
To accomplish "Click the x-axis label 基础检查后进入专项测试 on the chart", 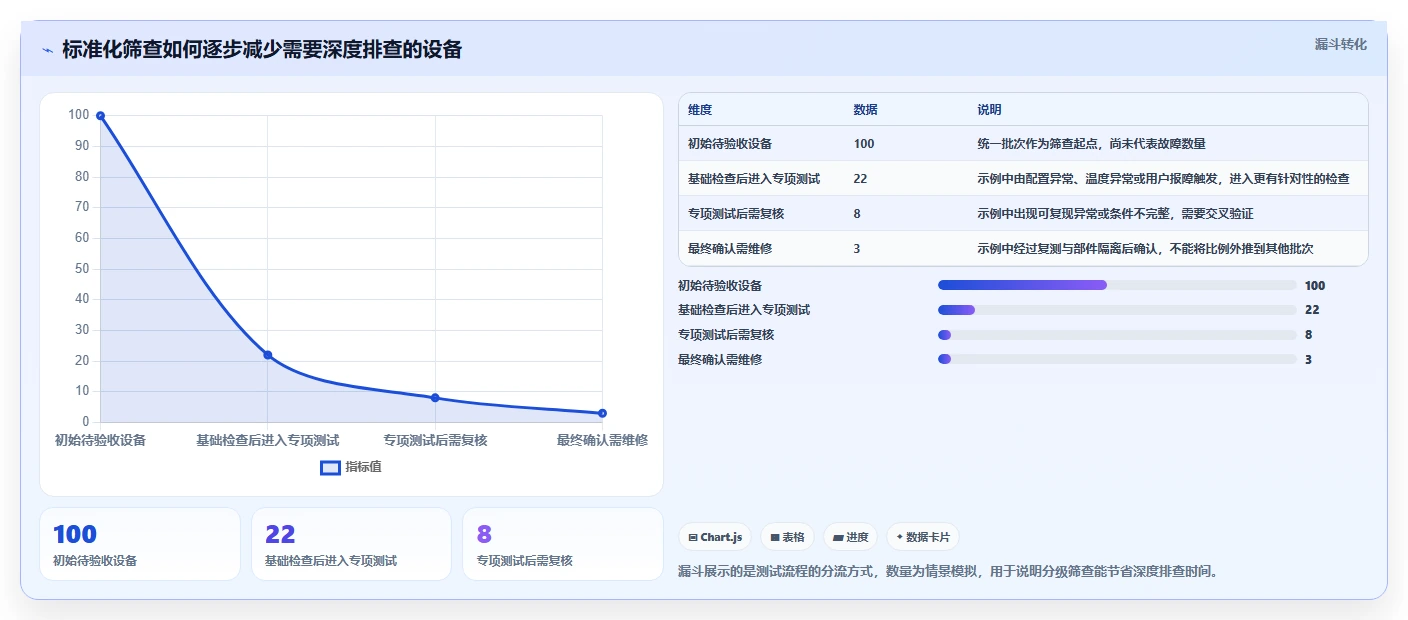I will (x=268, y=440).
